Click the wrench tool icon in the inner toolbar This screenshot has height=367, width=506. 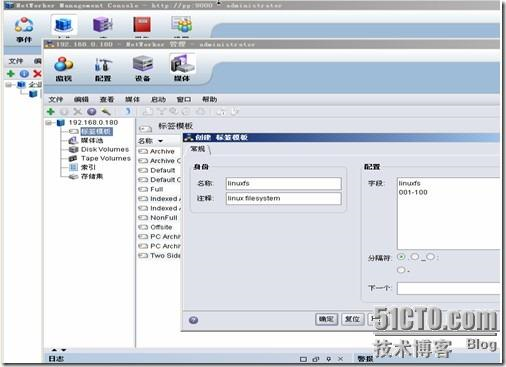coord(106,112)
